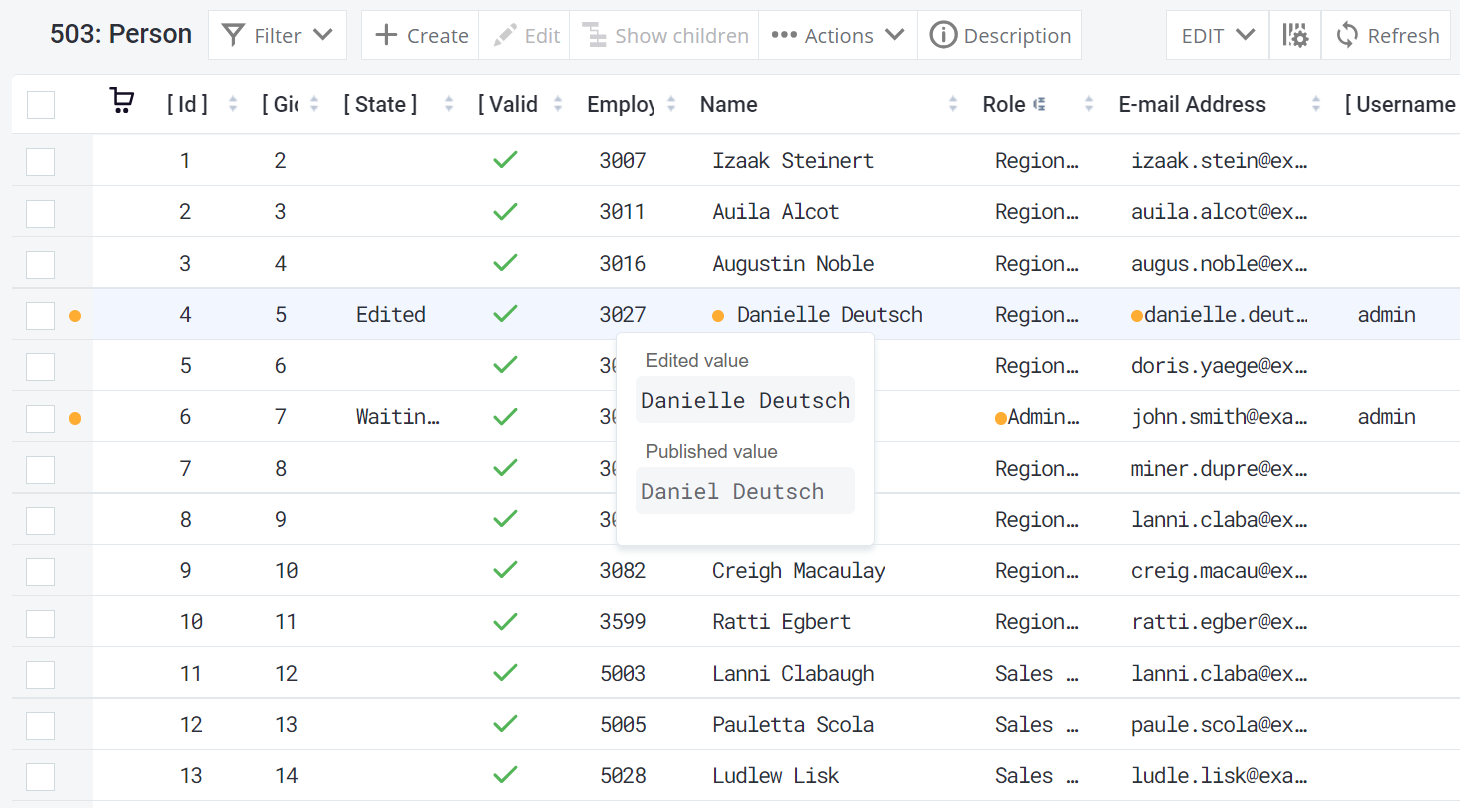Click the green valid checkmark for Izaak Steinert
This screenshot has height=808, width=1460.
(x=505, y=160)
